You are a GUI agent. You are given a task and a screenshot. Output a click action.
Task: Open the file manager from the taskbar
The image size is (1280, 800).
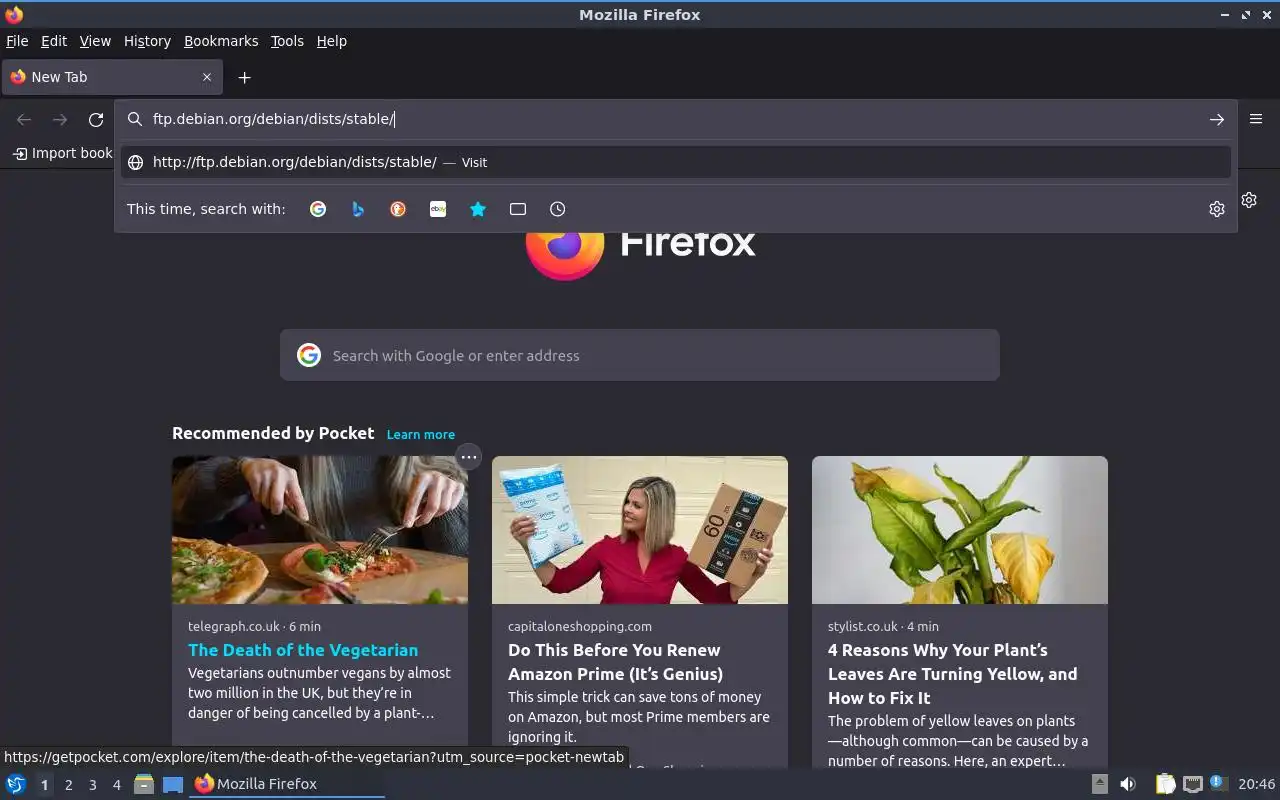coord(144,784)
